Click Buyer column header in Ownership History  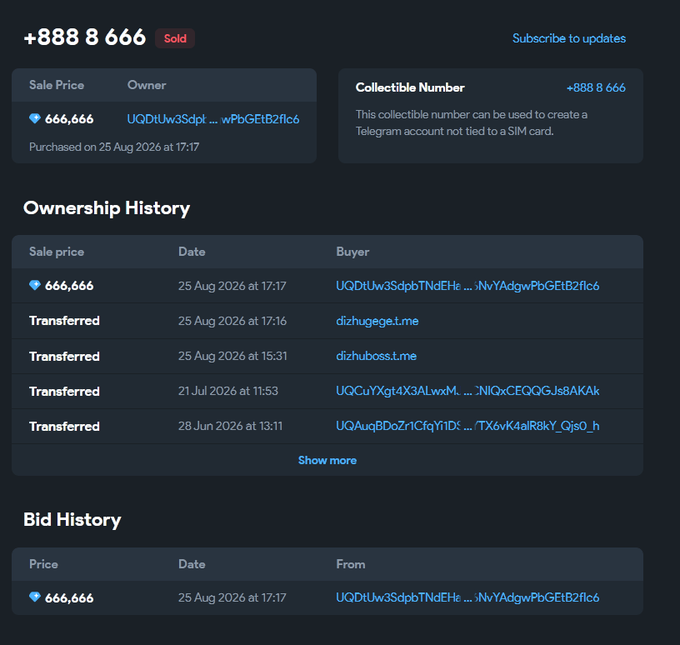click(x=353, y=252)
